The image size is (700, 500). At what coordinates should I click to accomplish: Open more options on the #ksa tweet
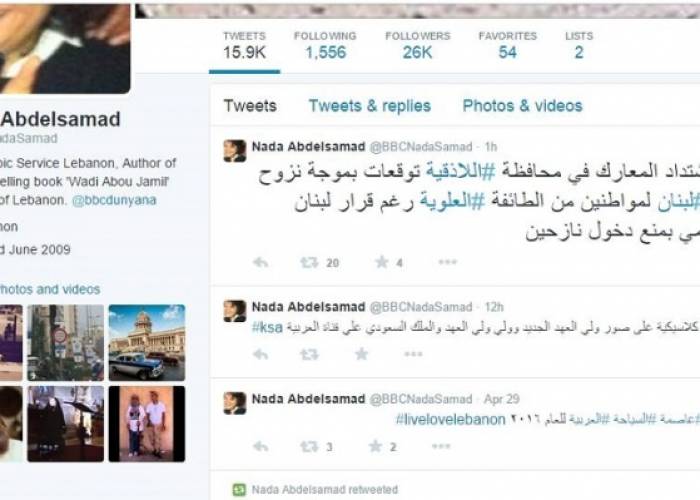coord(413,354)
